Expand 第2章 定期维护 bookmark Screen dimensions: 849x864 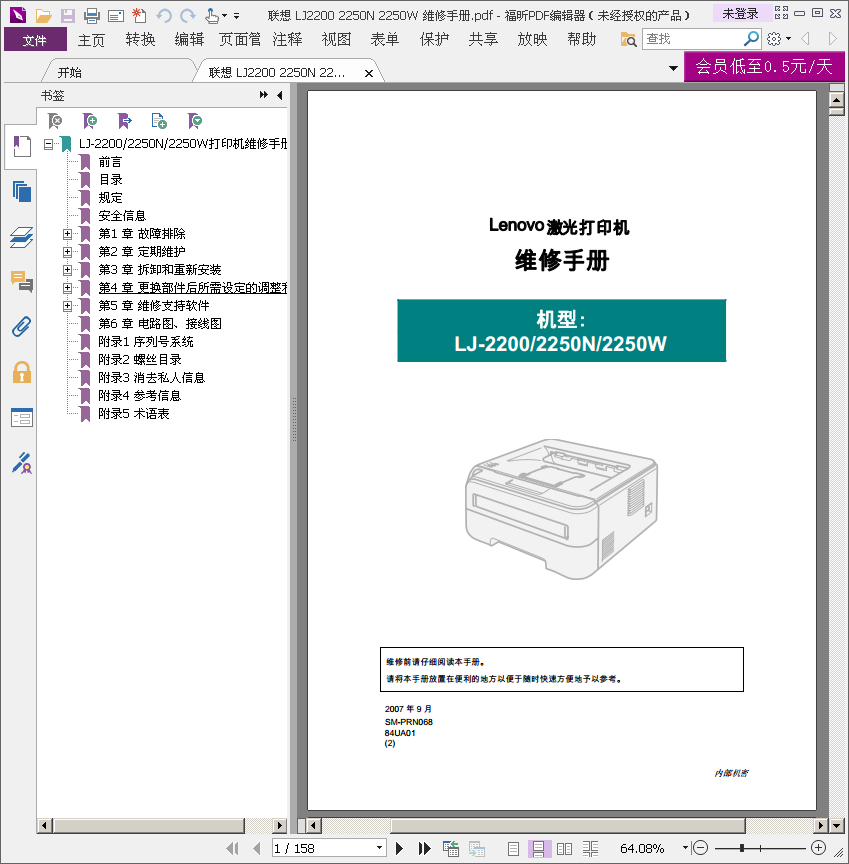coord(67,252)
